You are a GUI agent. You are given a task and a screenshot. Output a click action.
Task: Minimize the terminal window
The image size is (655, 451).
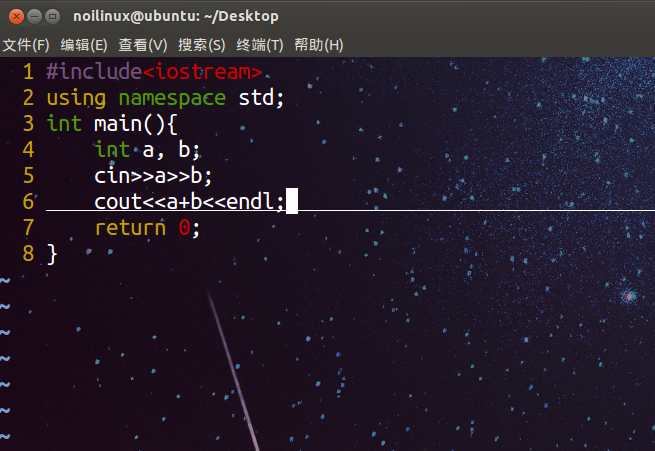34,17
